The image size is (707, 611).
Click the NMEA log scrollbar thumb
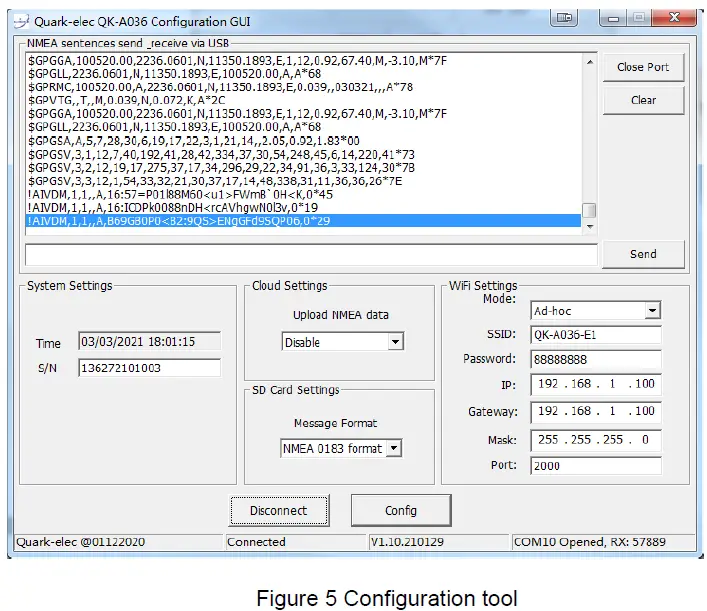point(589,211)
